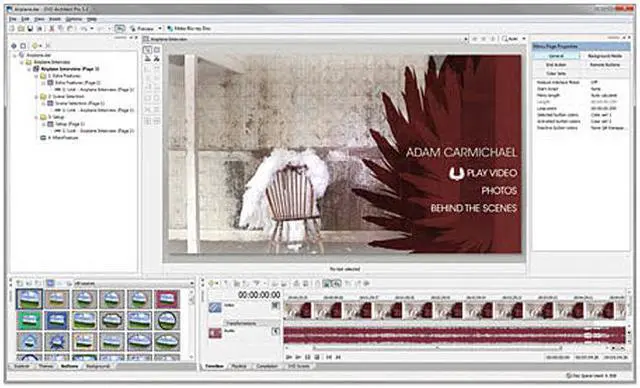Select the PLAY VIDEO menu button
This screenshot has height=388, width=640.
click(492, 173)
